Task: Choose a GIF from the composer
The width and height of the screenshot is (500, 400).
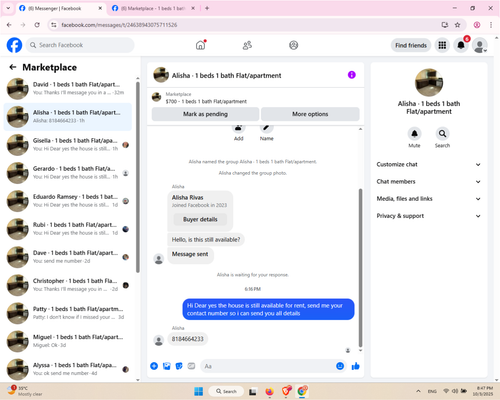Action: tap(191, 366)
